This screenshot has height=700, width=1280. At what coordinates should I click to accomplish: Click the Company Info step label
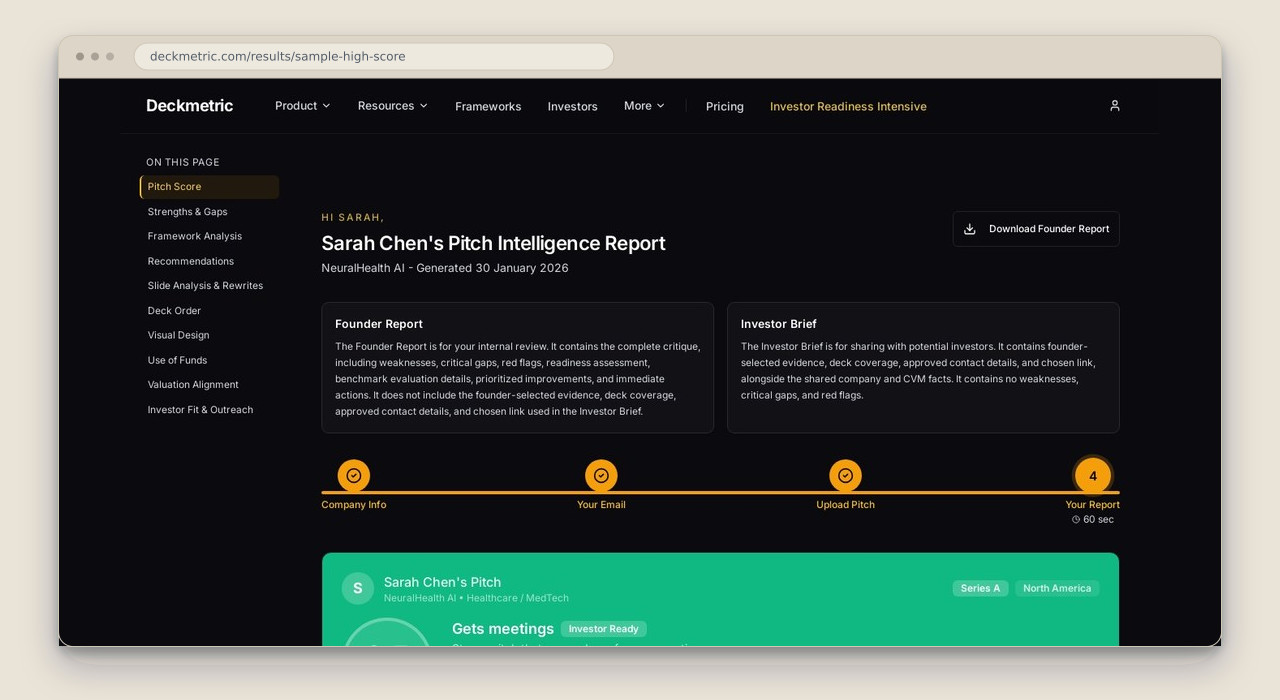click(x=354, y=505)
